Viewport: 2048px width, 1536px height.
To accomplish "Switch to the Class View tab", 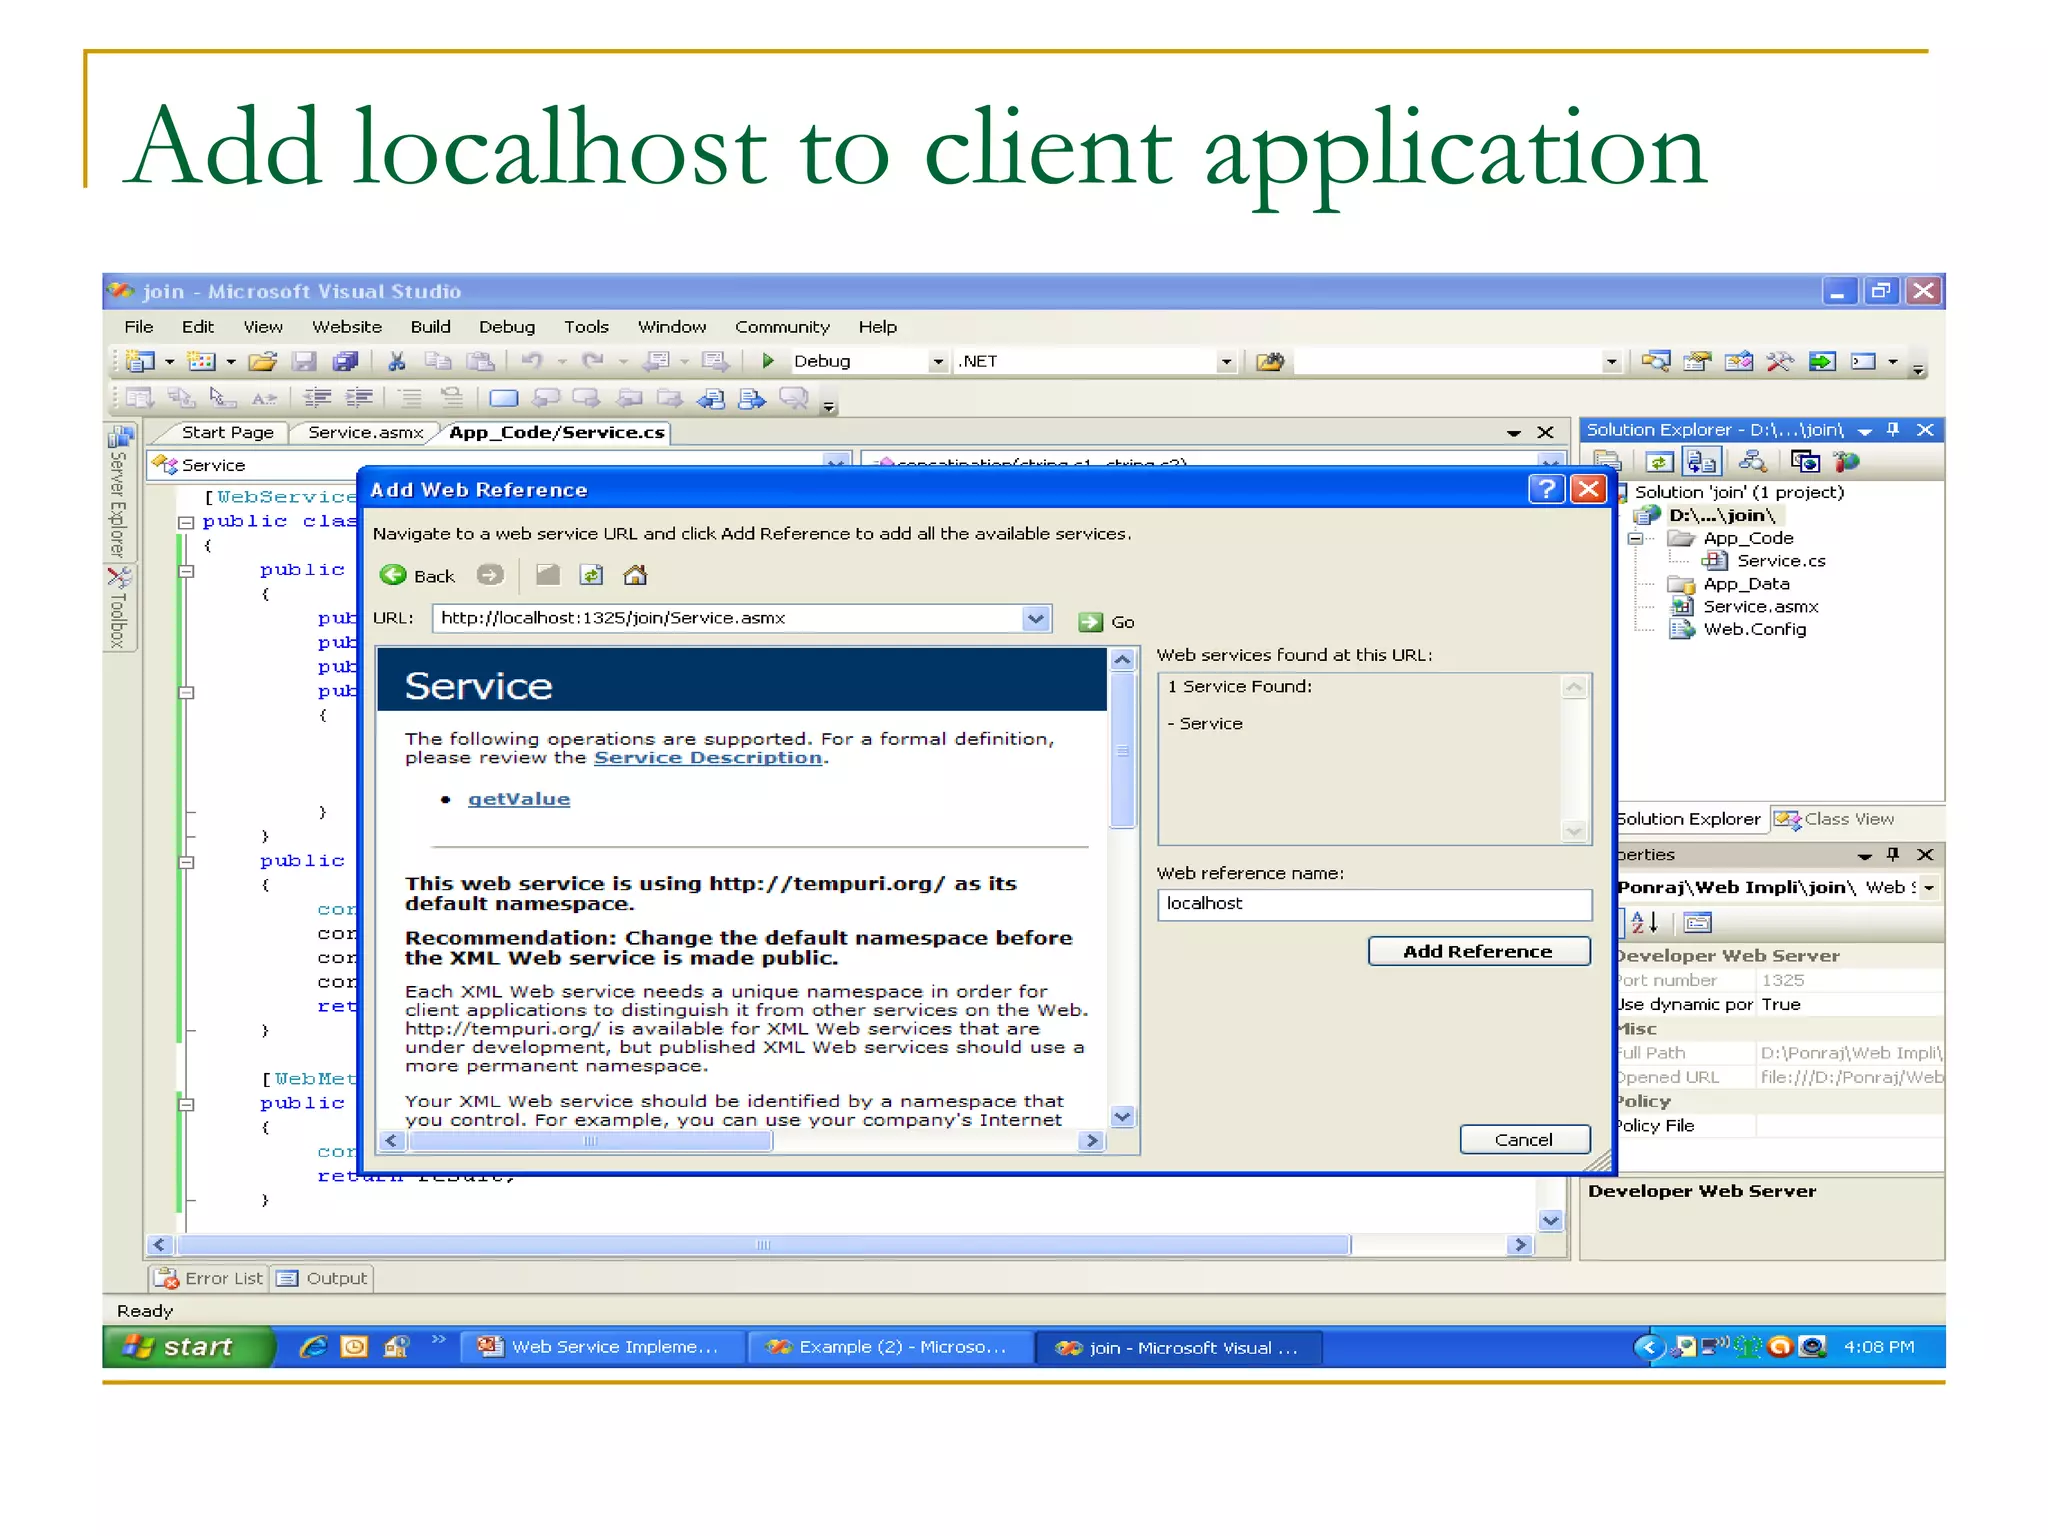I will click(x=1836, y=819).
